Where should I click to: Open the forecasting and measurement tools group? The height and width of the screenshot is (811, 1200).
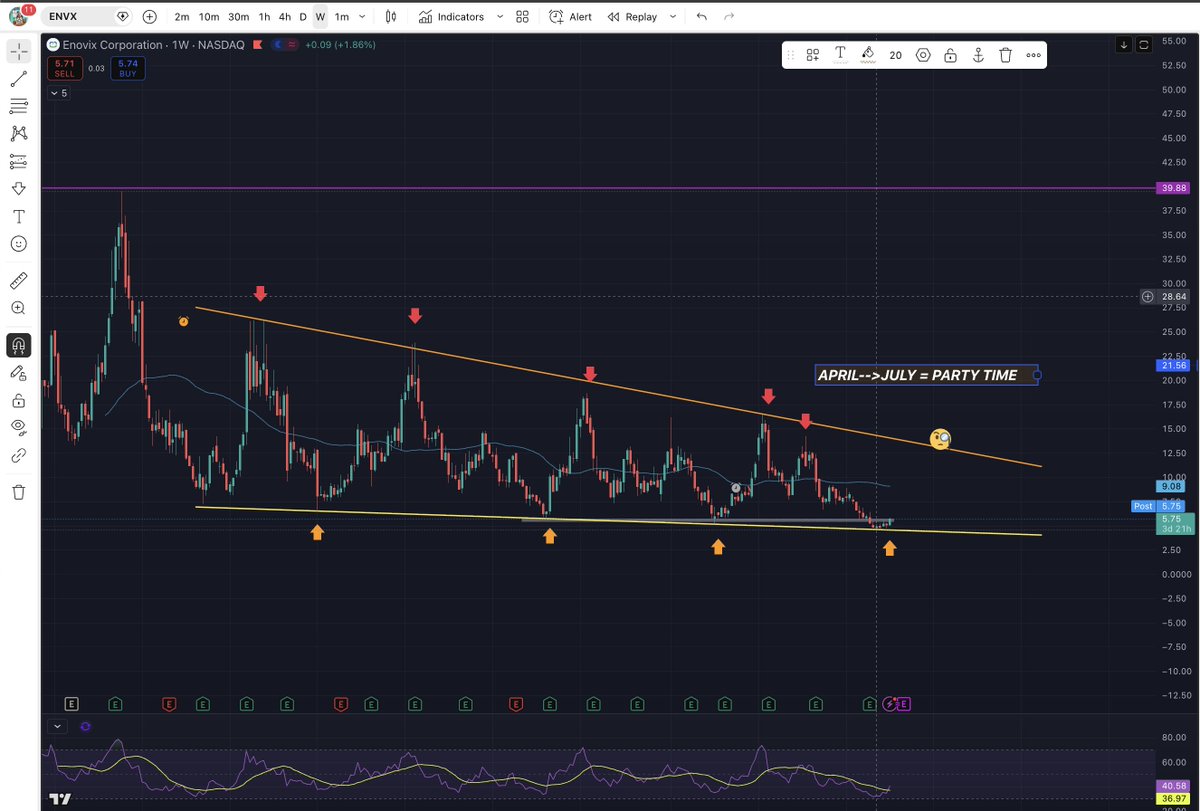(x=18, y=161)
